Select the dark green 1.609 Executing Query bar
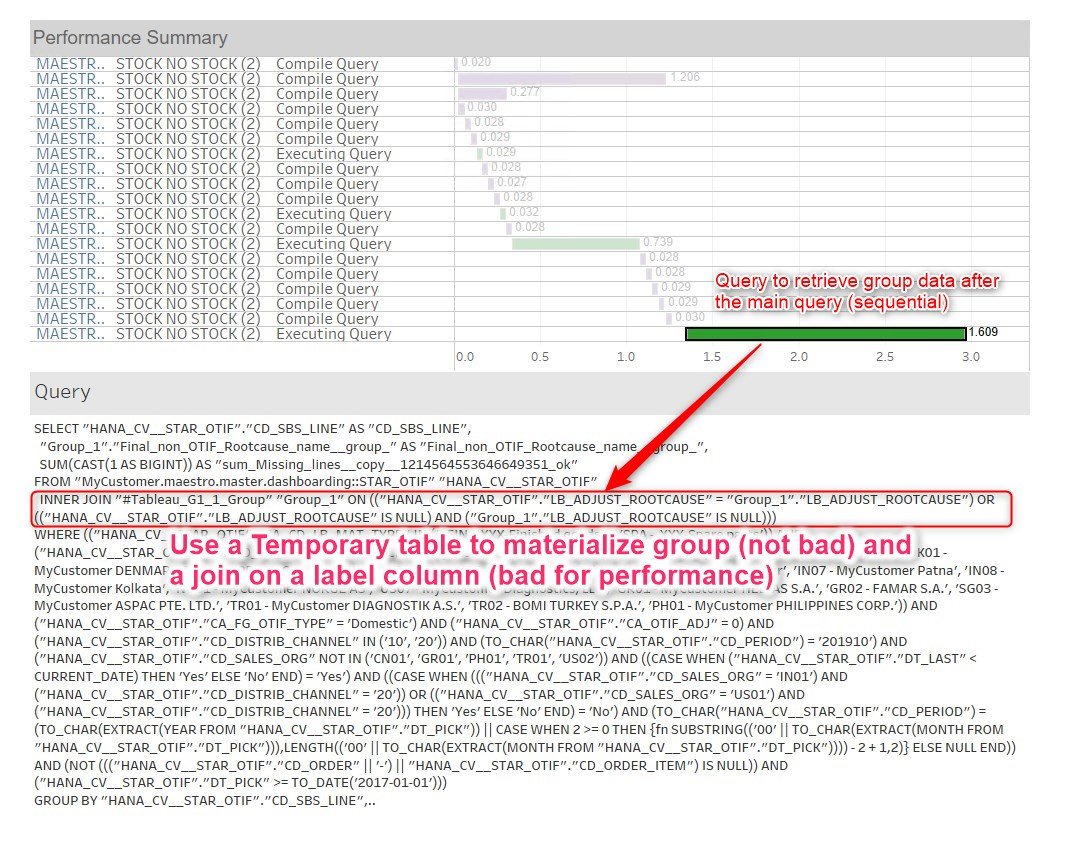Image resolution: width=1066 pixels, height=849 pixels. tap(825, 334)
